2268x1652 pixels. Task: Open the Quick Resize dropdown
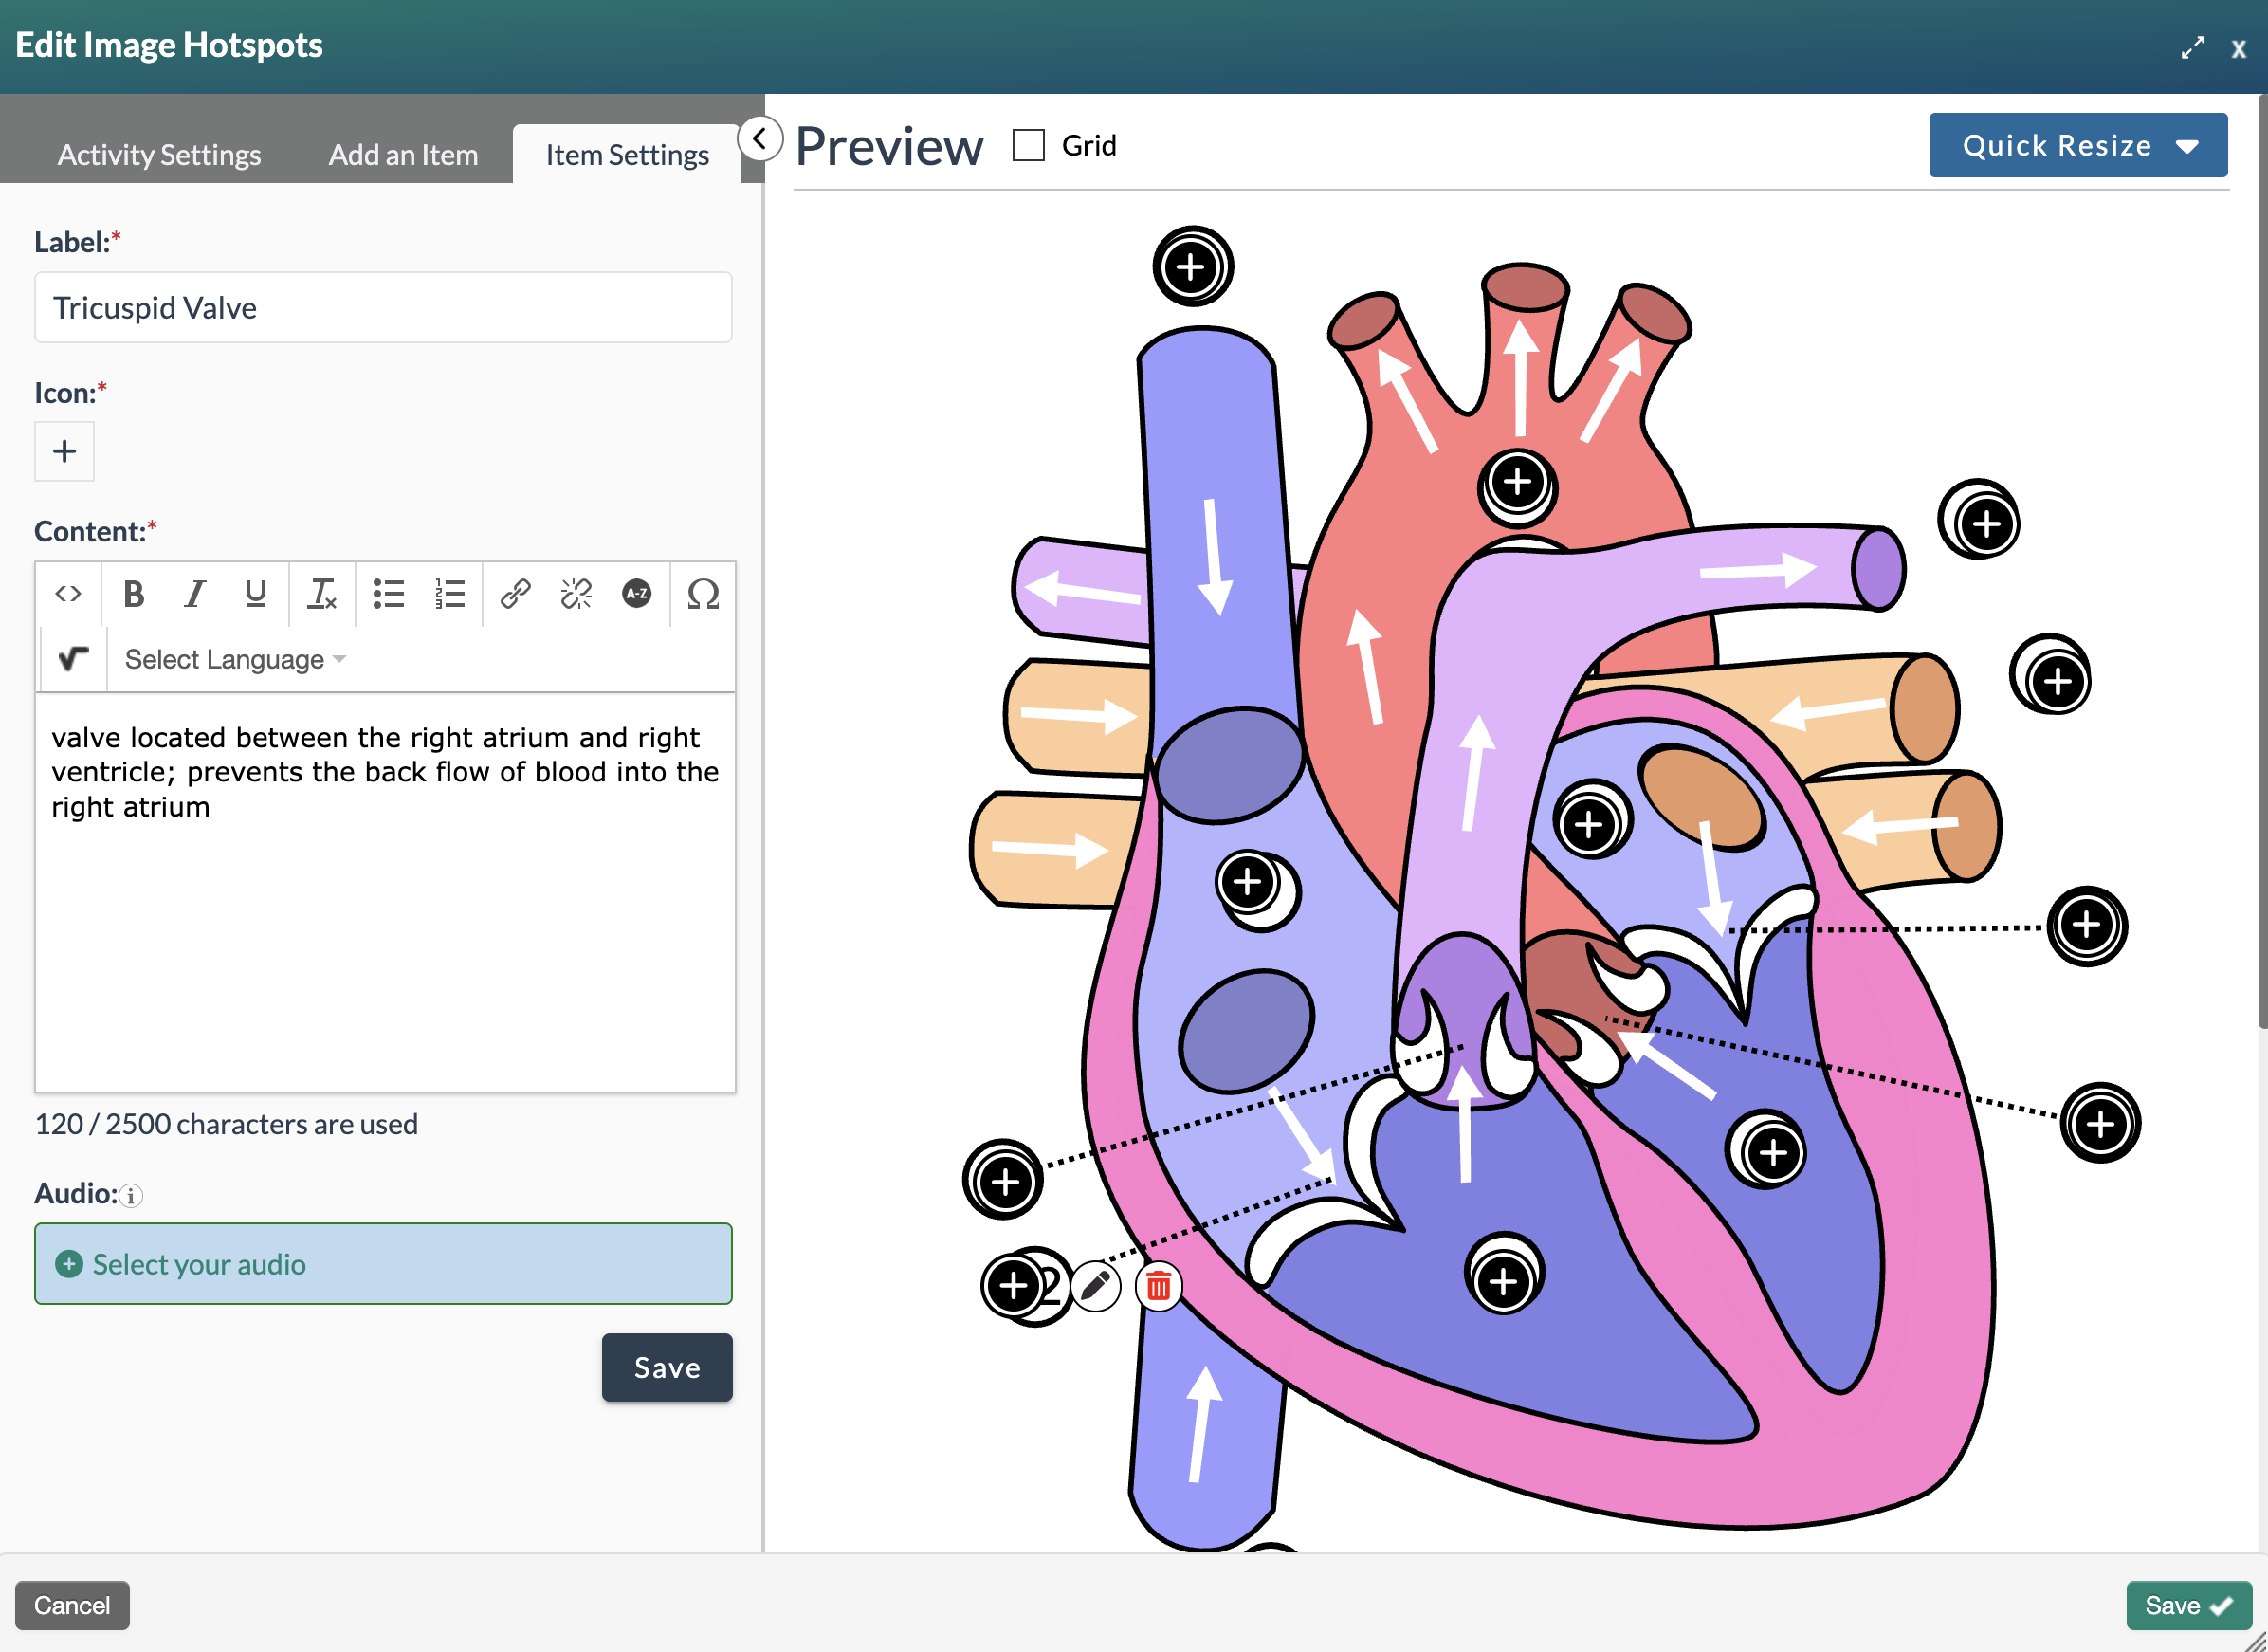pos(2077,146)
